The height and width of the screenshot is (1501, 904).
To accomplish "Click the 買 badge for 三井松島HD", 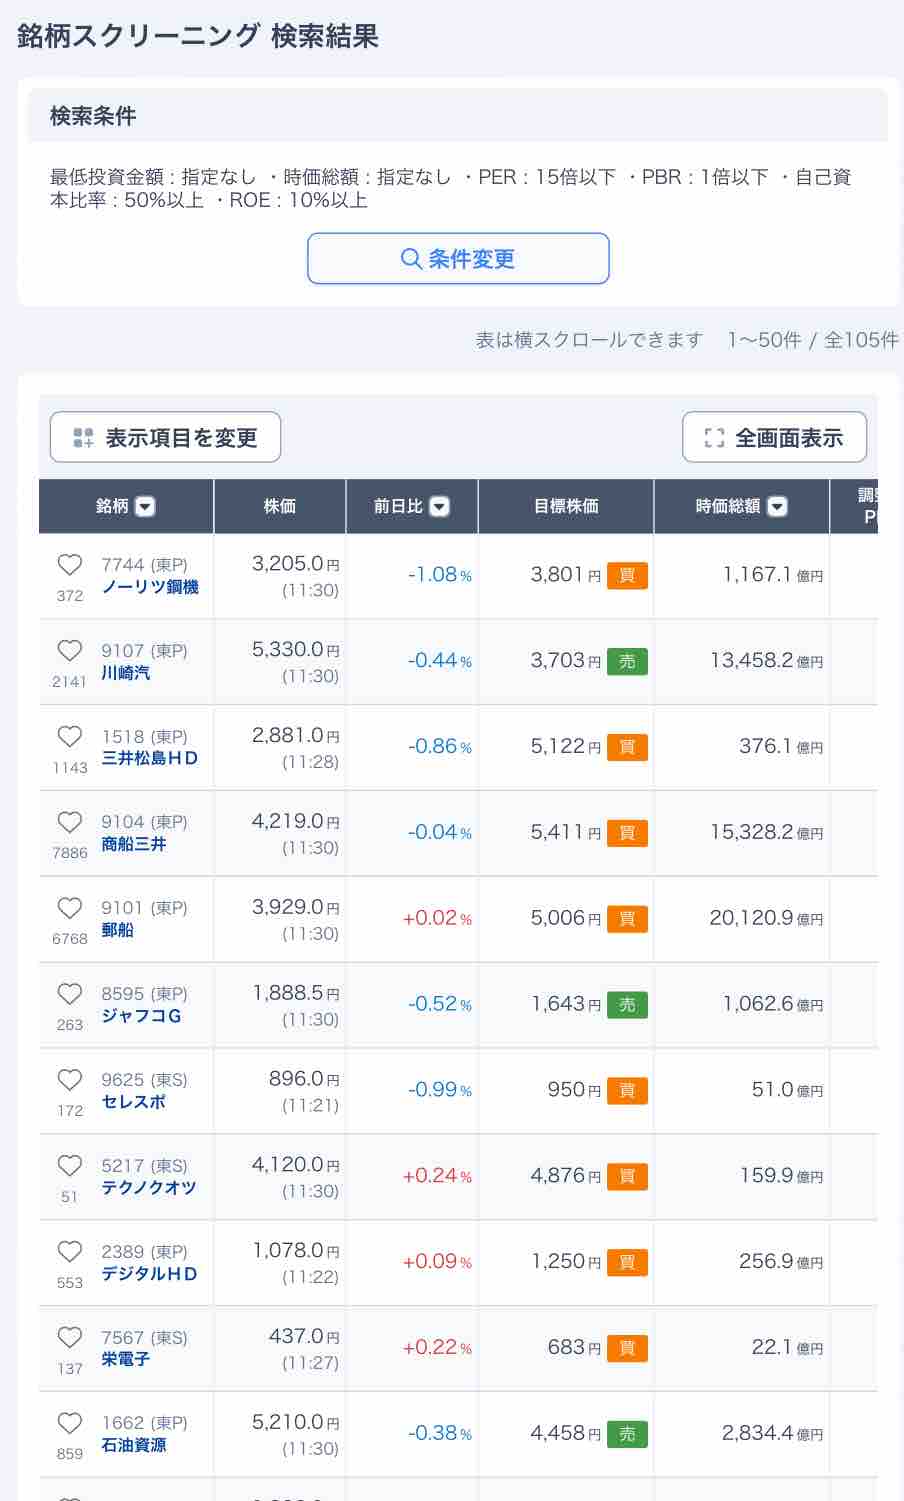I will click(x=627, y=748).
